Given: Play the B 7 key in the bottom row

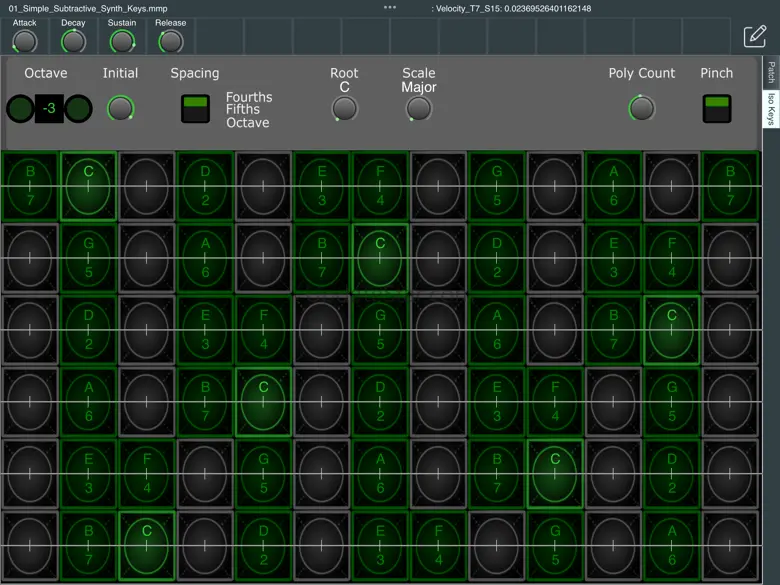Looking at the screenshot, I should coord(88,546).
